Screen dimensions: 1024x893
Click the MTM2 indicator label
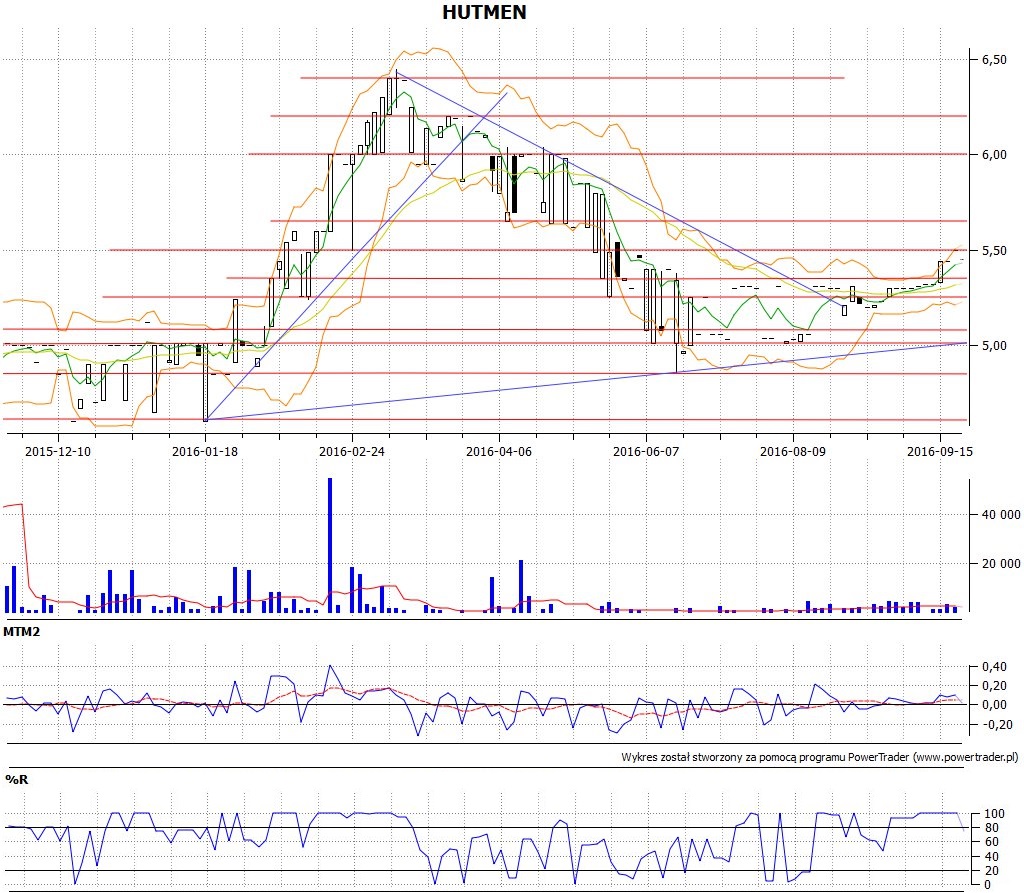22,632
